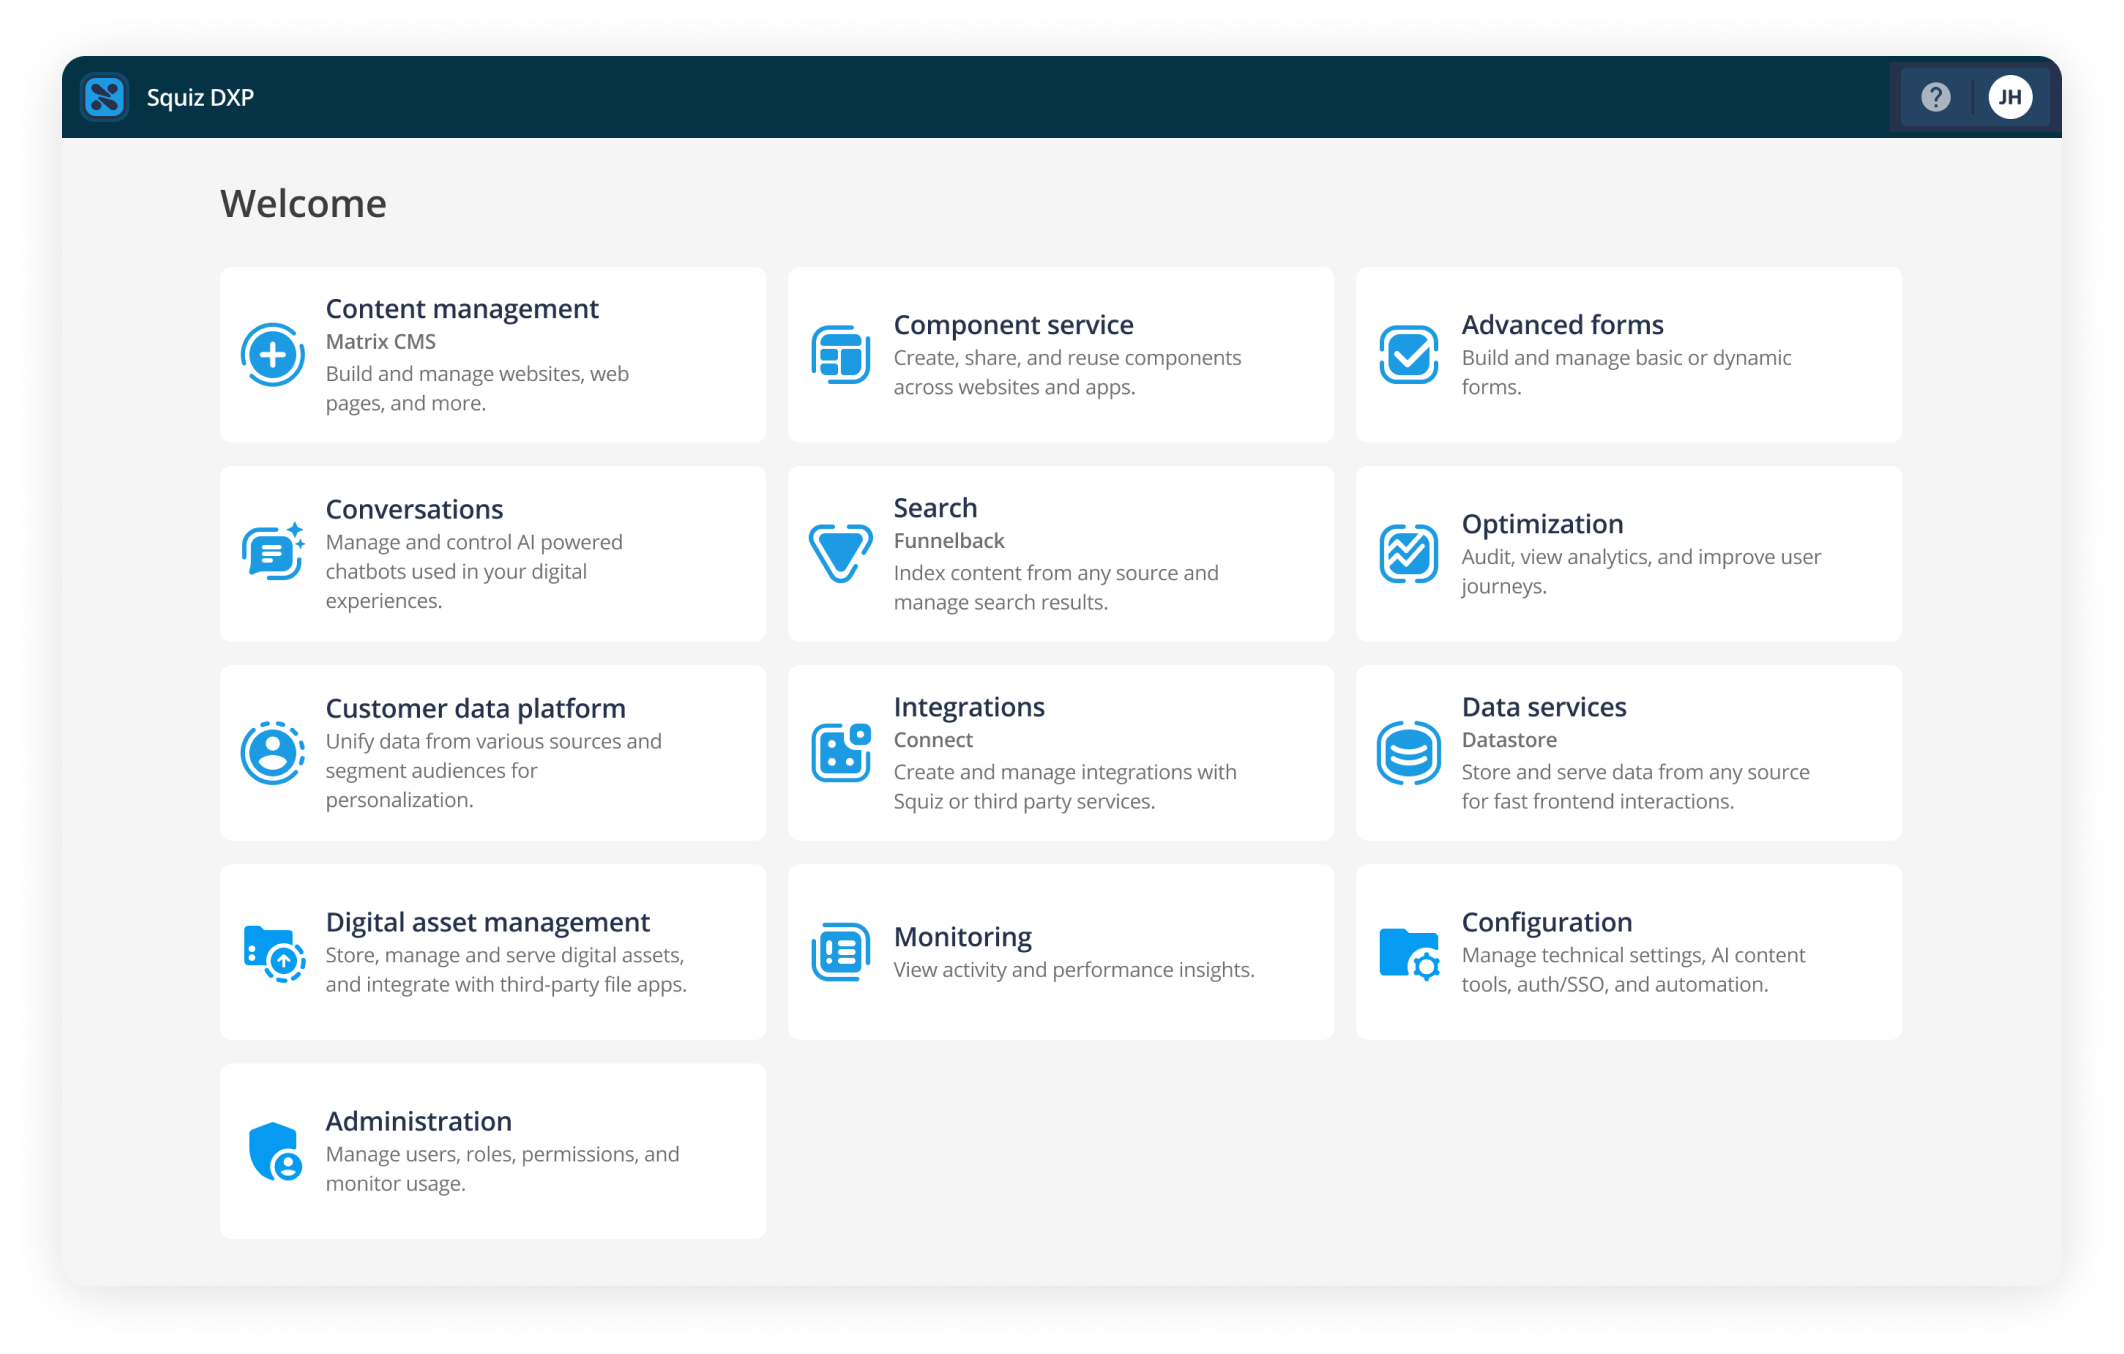Click the Configuration folder-gear icon

(1409, 953)
